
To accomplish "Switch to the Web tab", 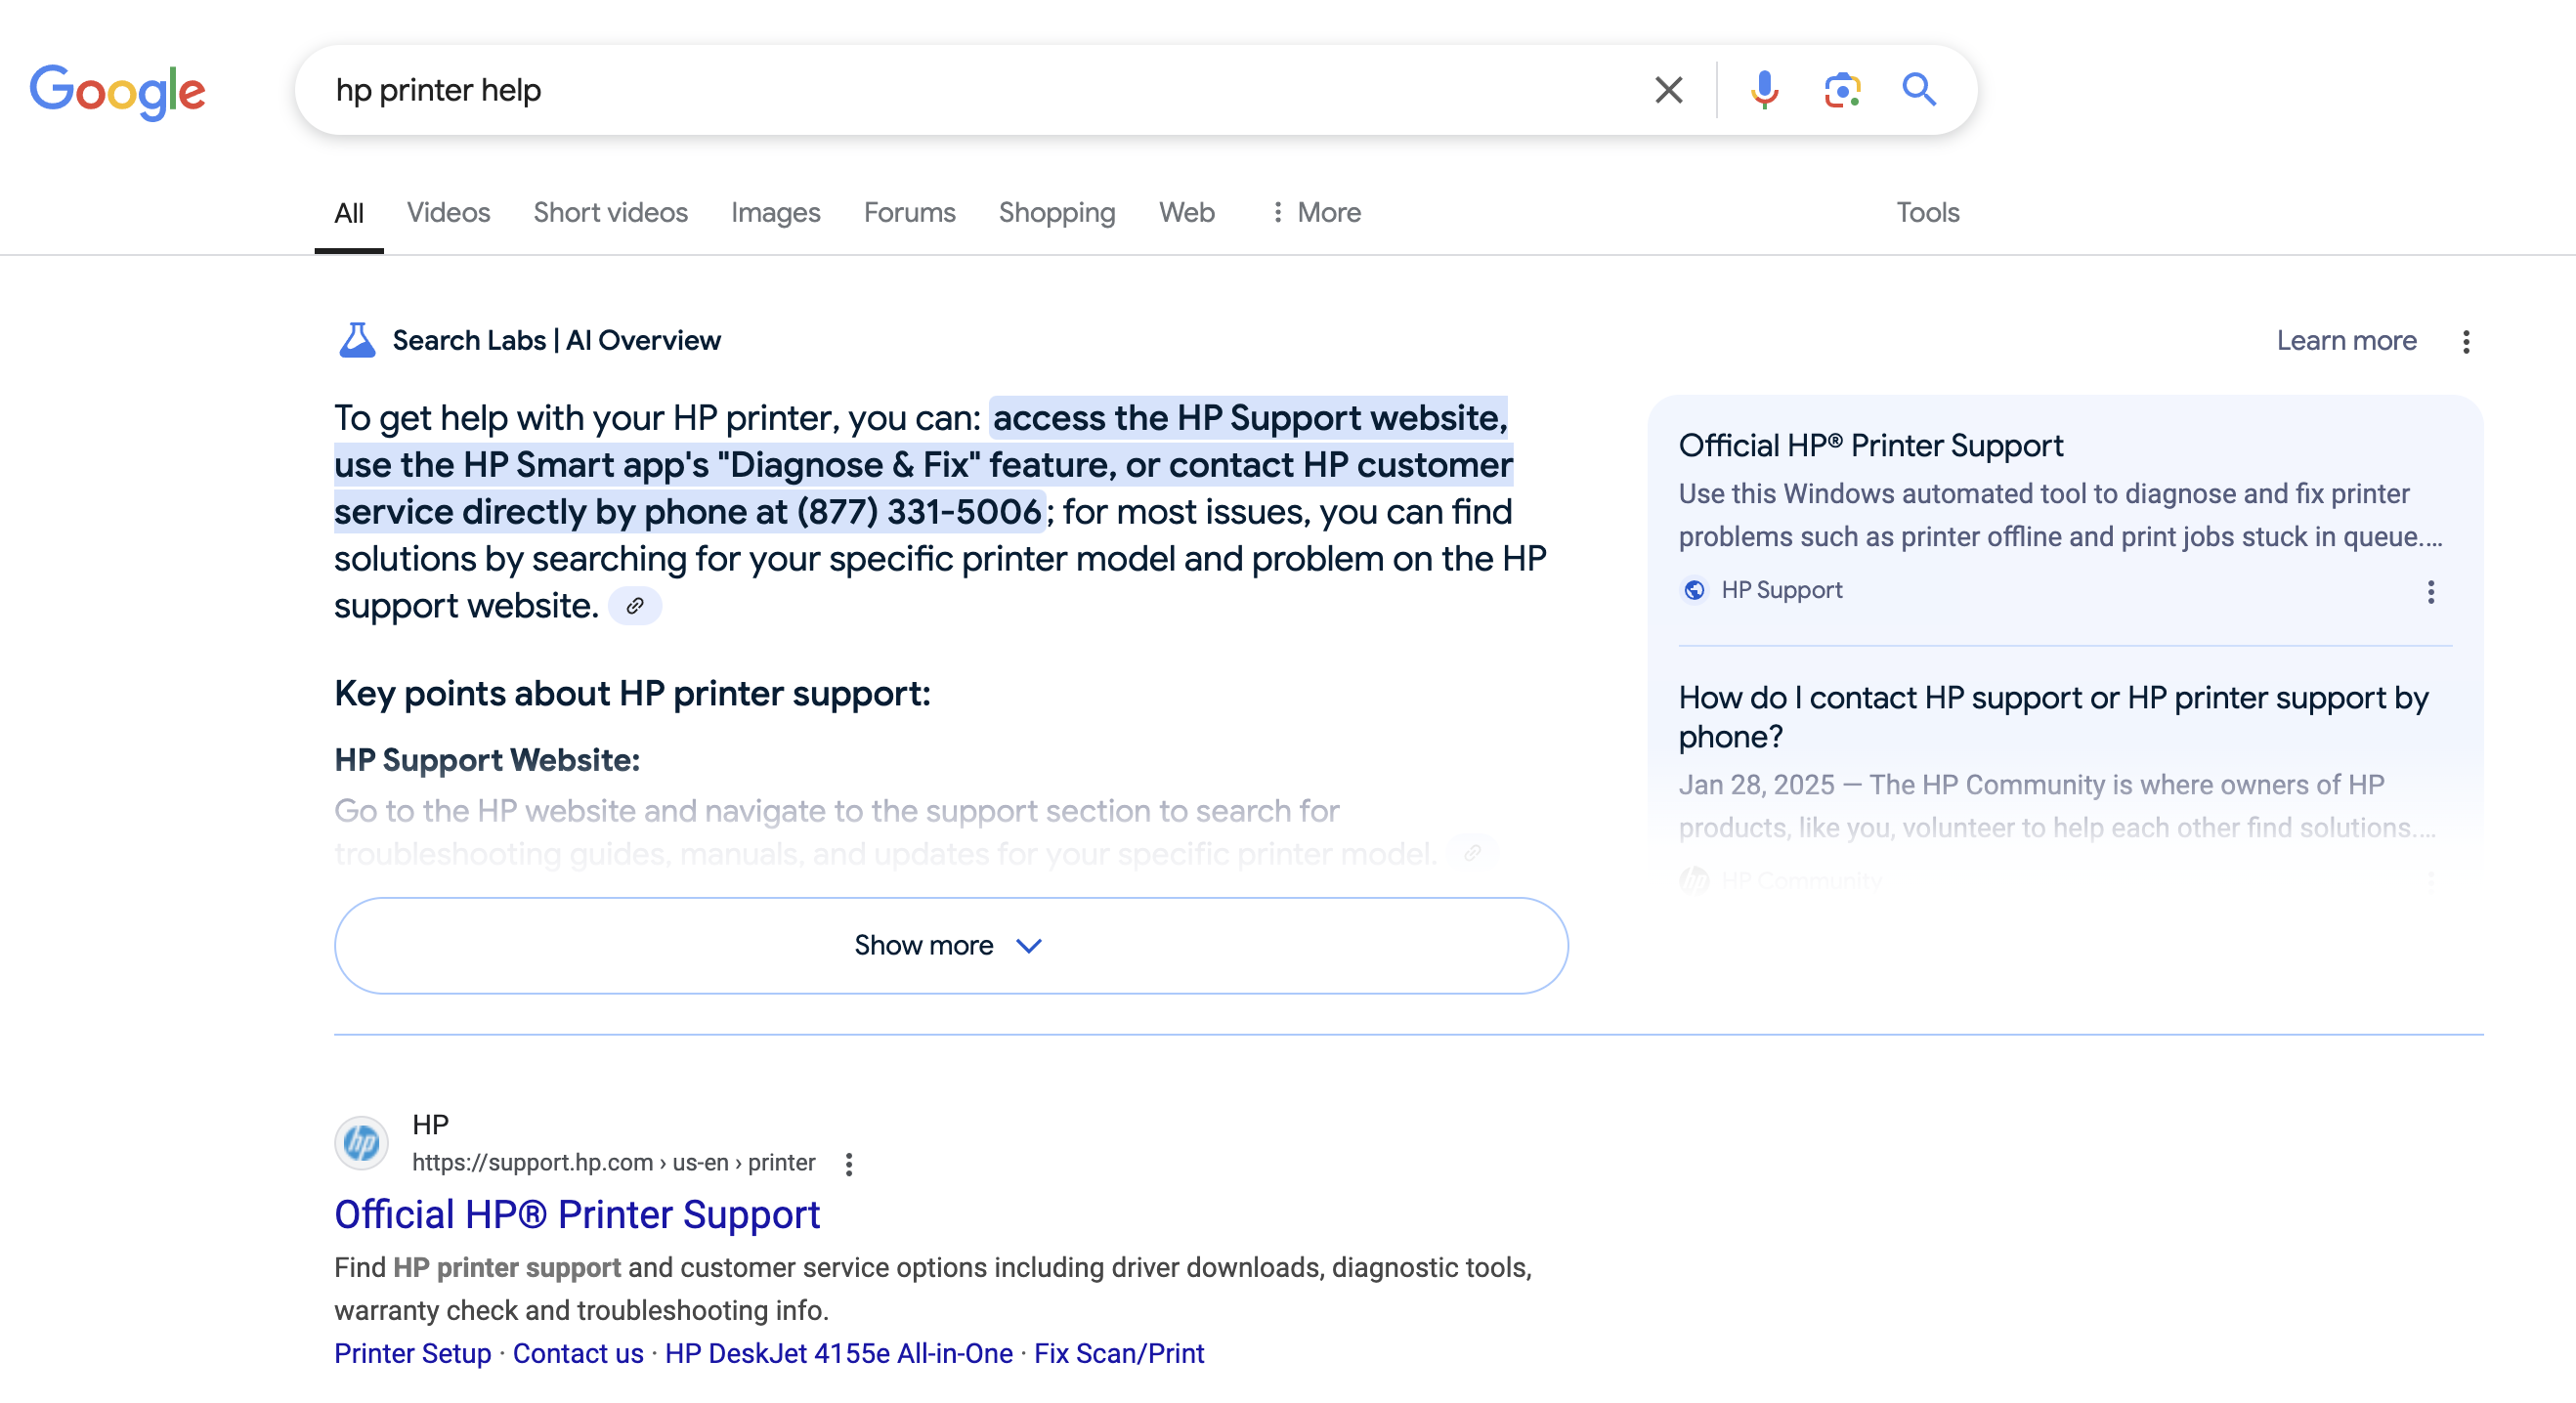I will pos(1186,213).
